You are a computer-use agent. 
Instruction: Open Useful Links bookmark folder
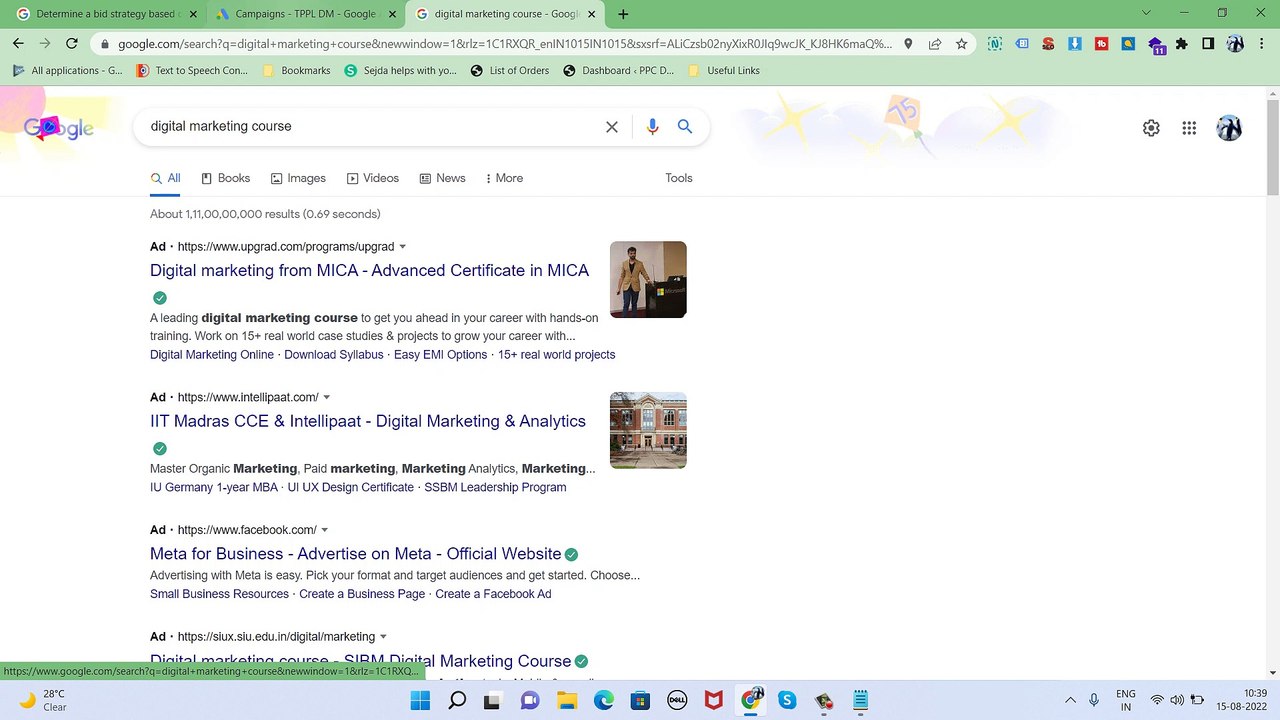point(723,71)
